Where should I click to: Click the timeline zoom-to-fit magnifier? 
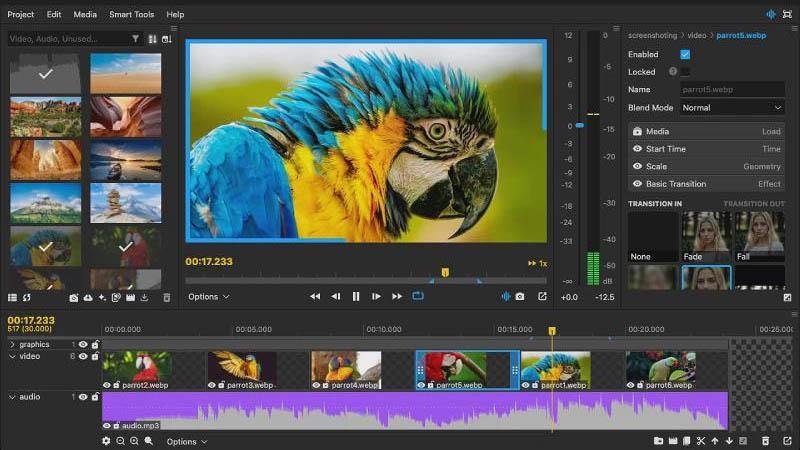[148, 441]
